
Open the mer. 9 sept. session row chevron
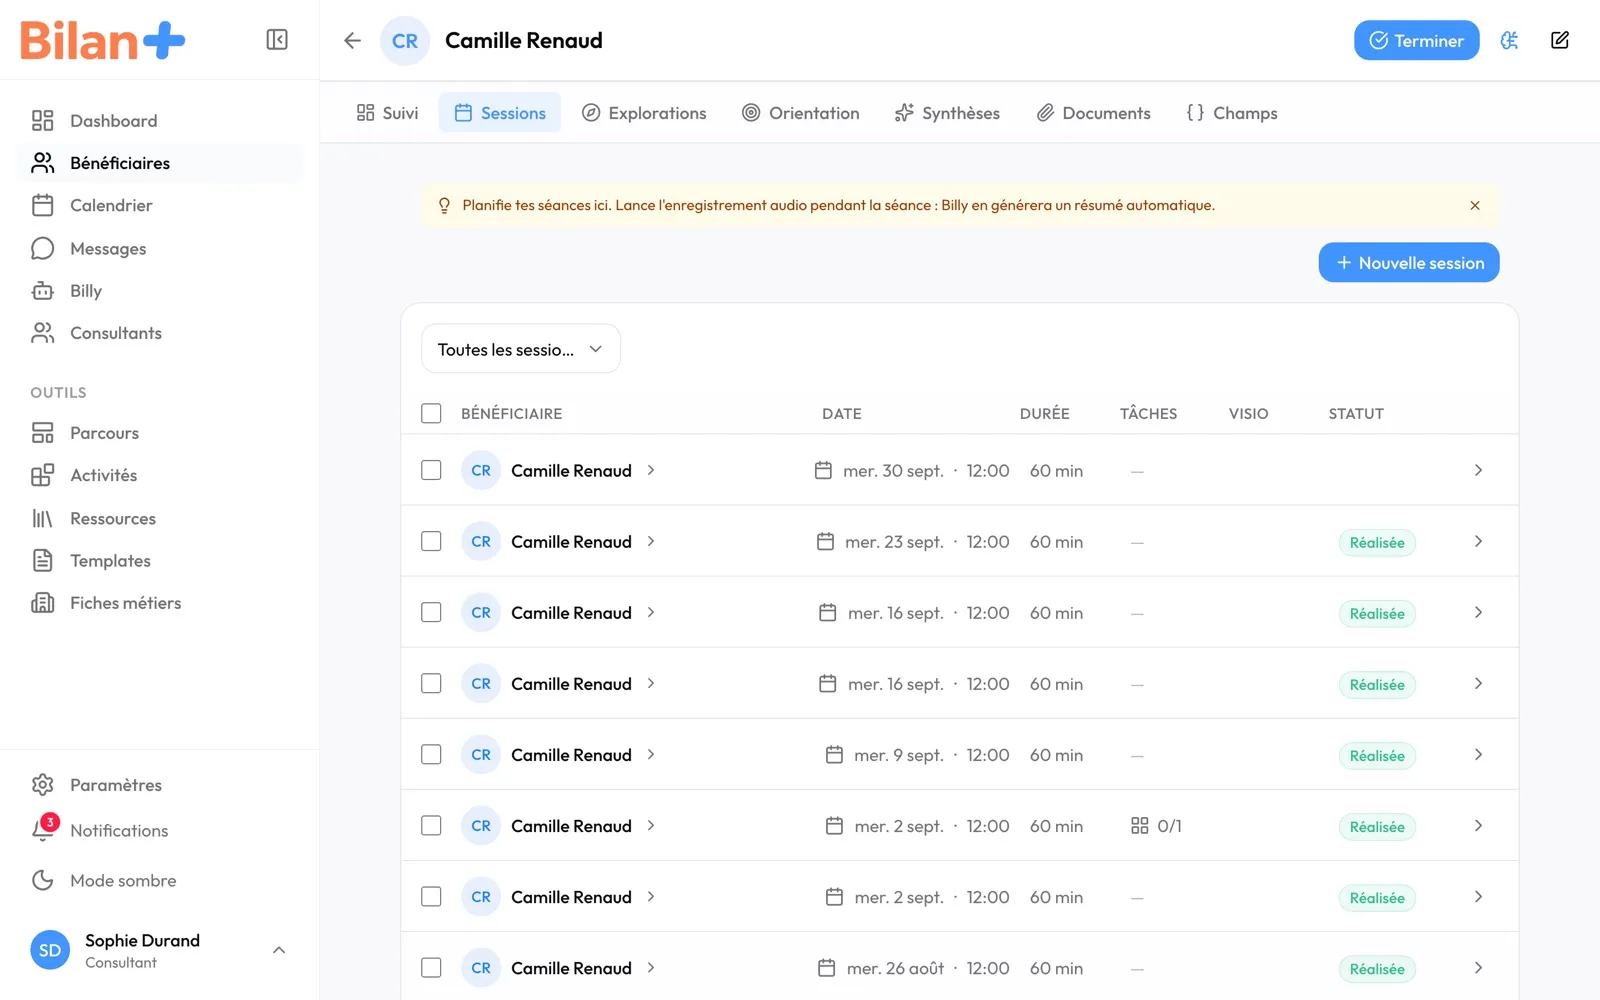pyautogui.click(x=1478, y=754)
